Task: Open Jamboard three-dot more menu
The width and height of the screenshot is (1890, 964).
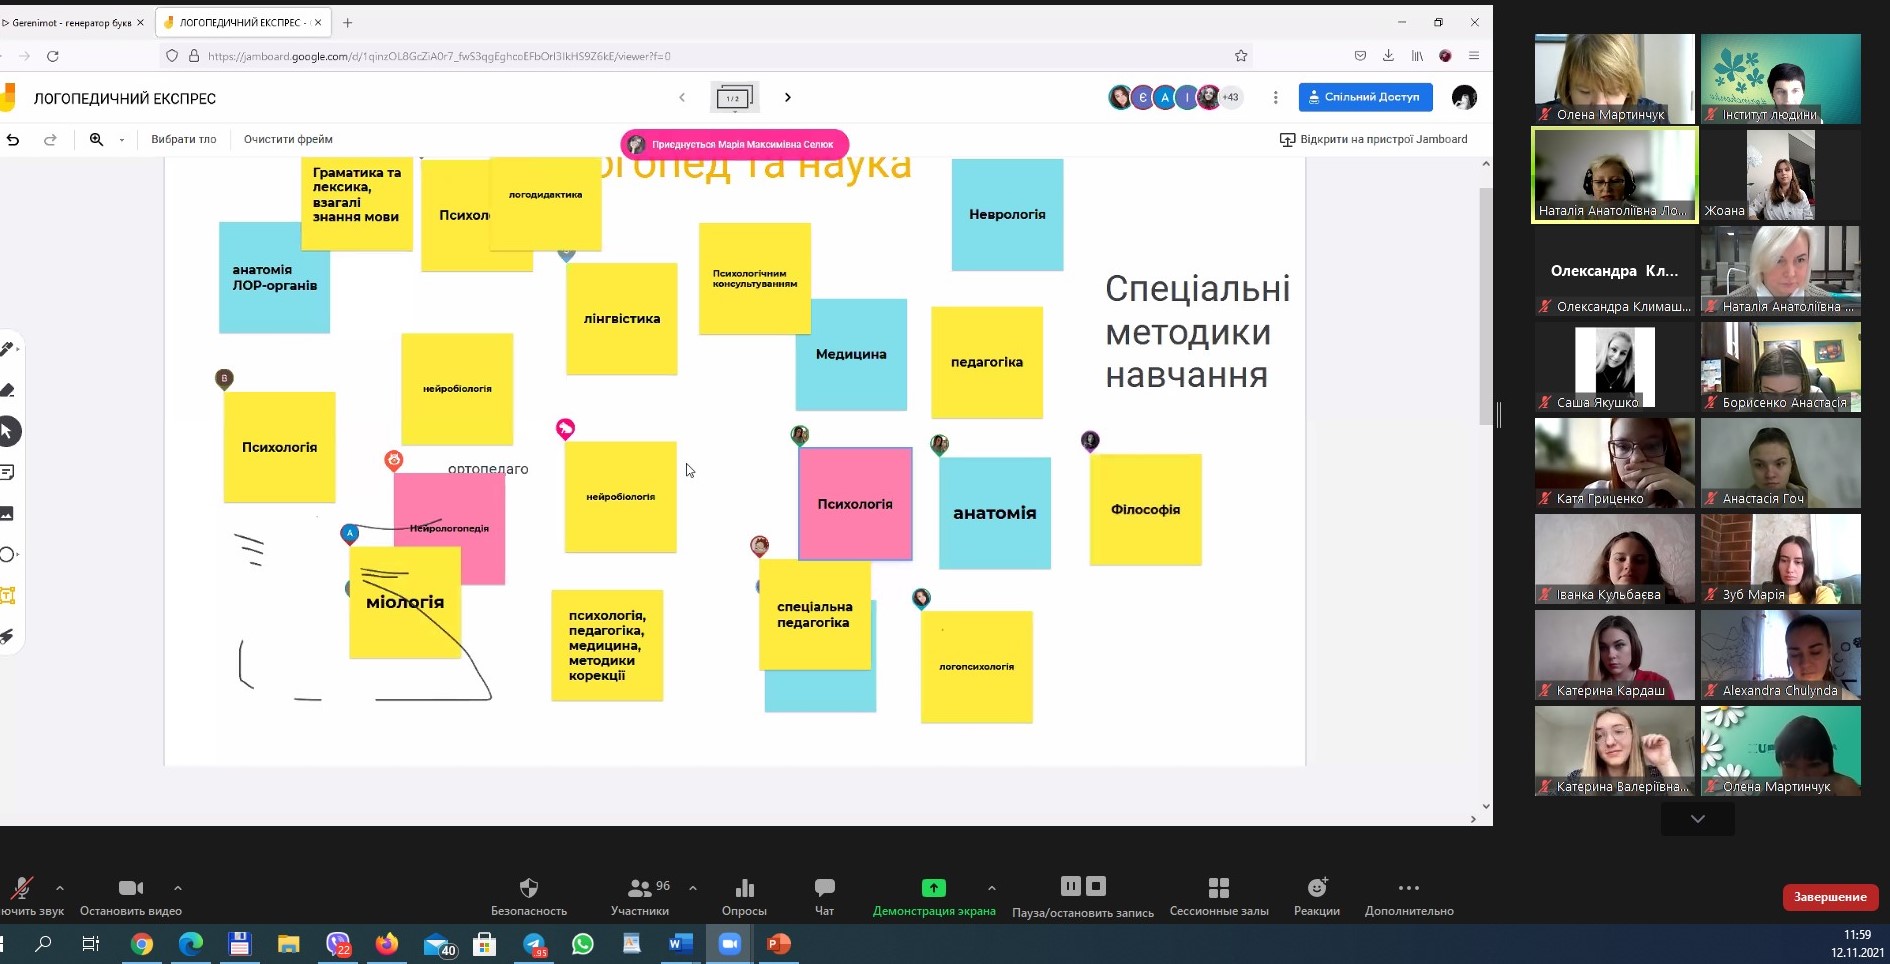Action: 1275,97
